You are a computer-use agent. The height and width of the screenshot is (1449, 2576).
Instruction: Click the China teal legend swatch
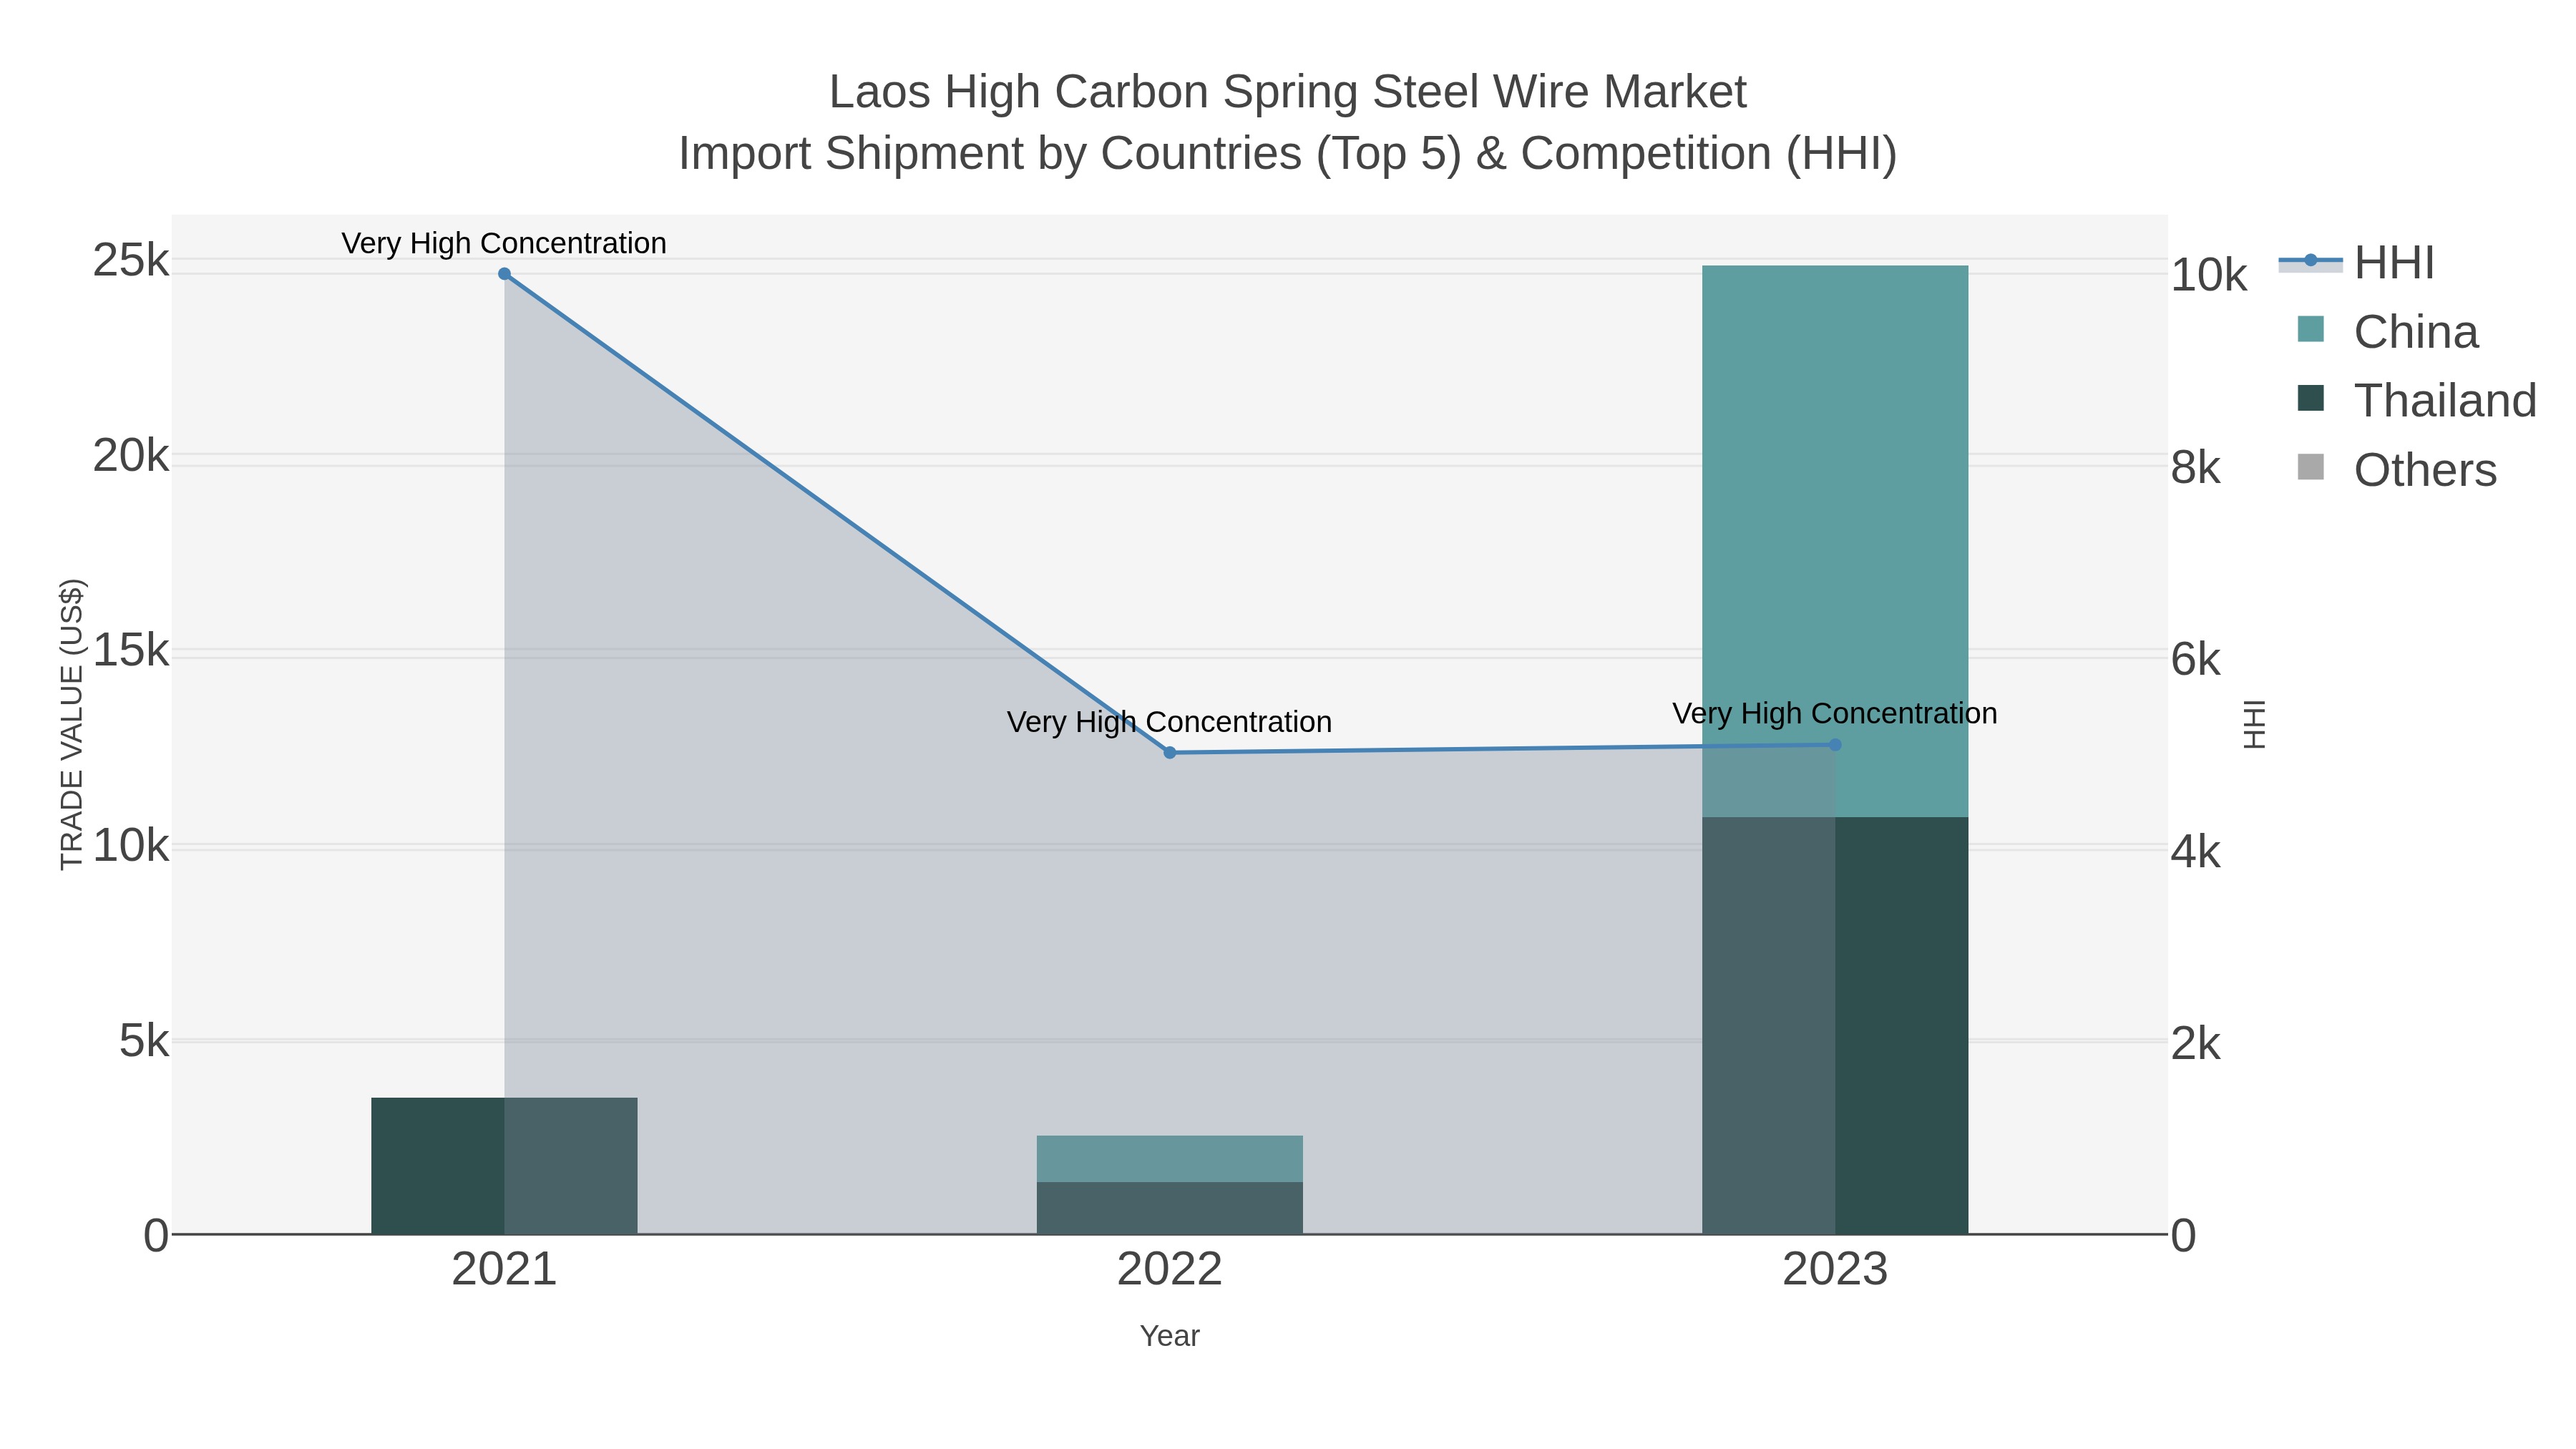point(2311,329)
